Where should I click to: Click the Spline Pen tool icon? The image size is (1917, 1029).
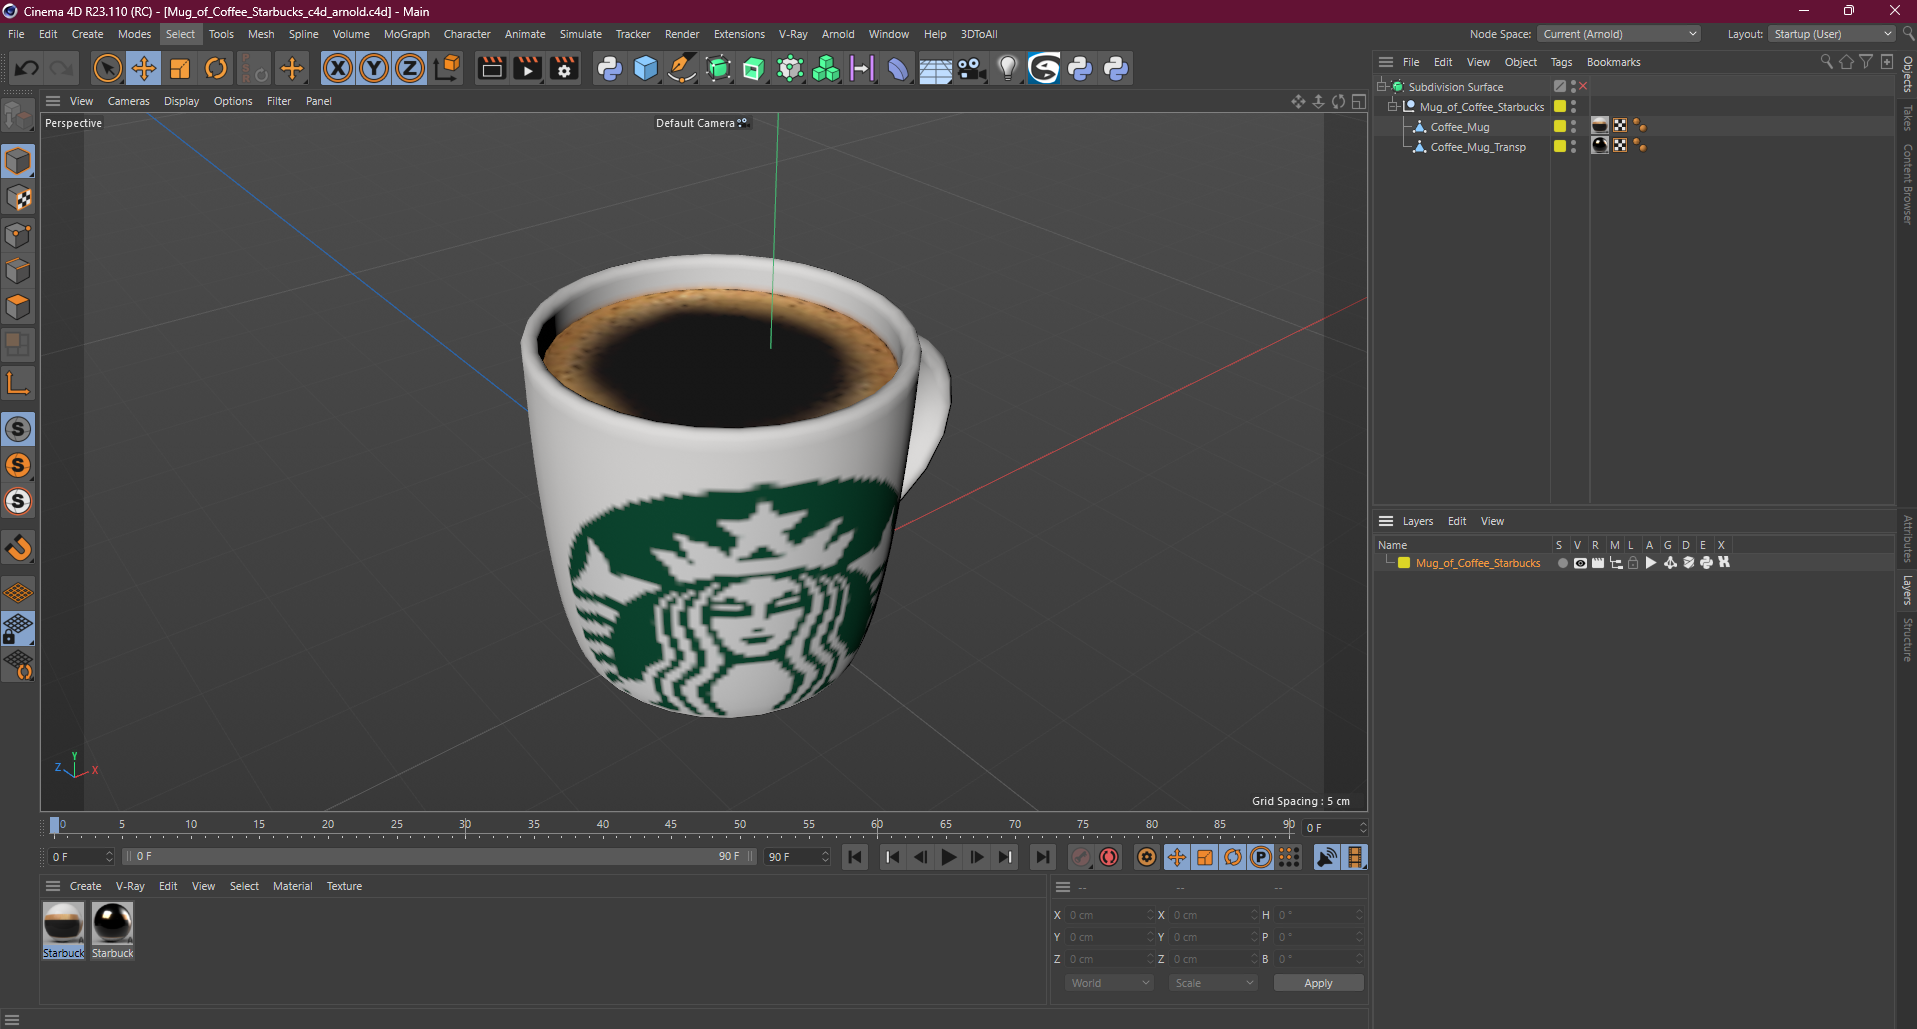coord(682,69)
